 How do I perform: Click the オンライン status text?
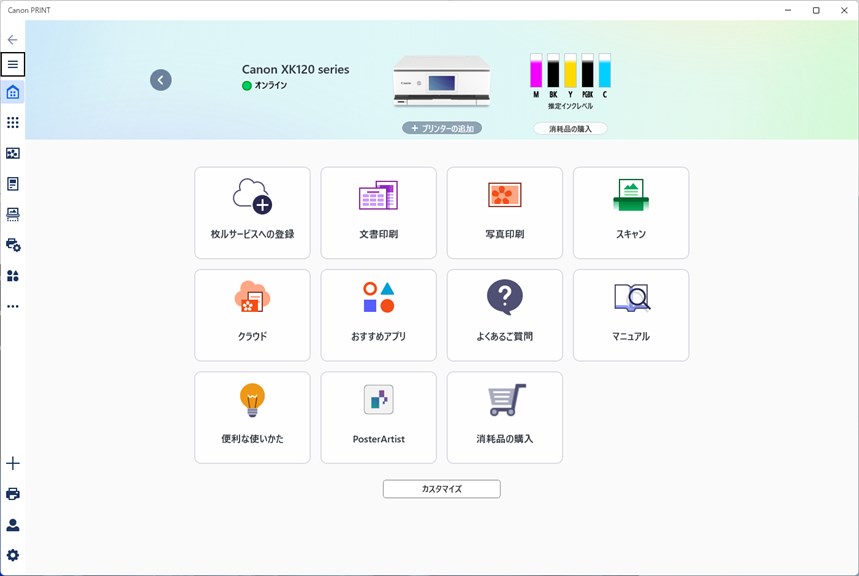coord(271,85)
